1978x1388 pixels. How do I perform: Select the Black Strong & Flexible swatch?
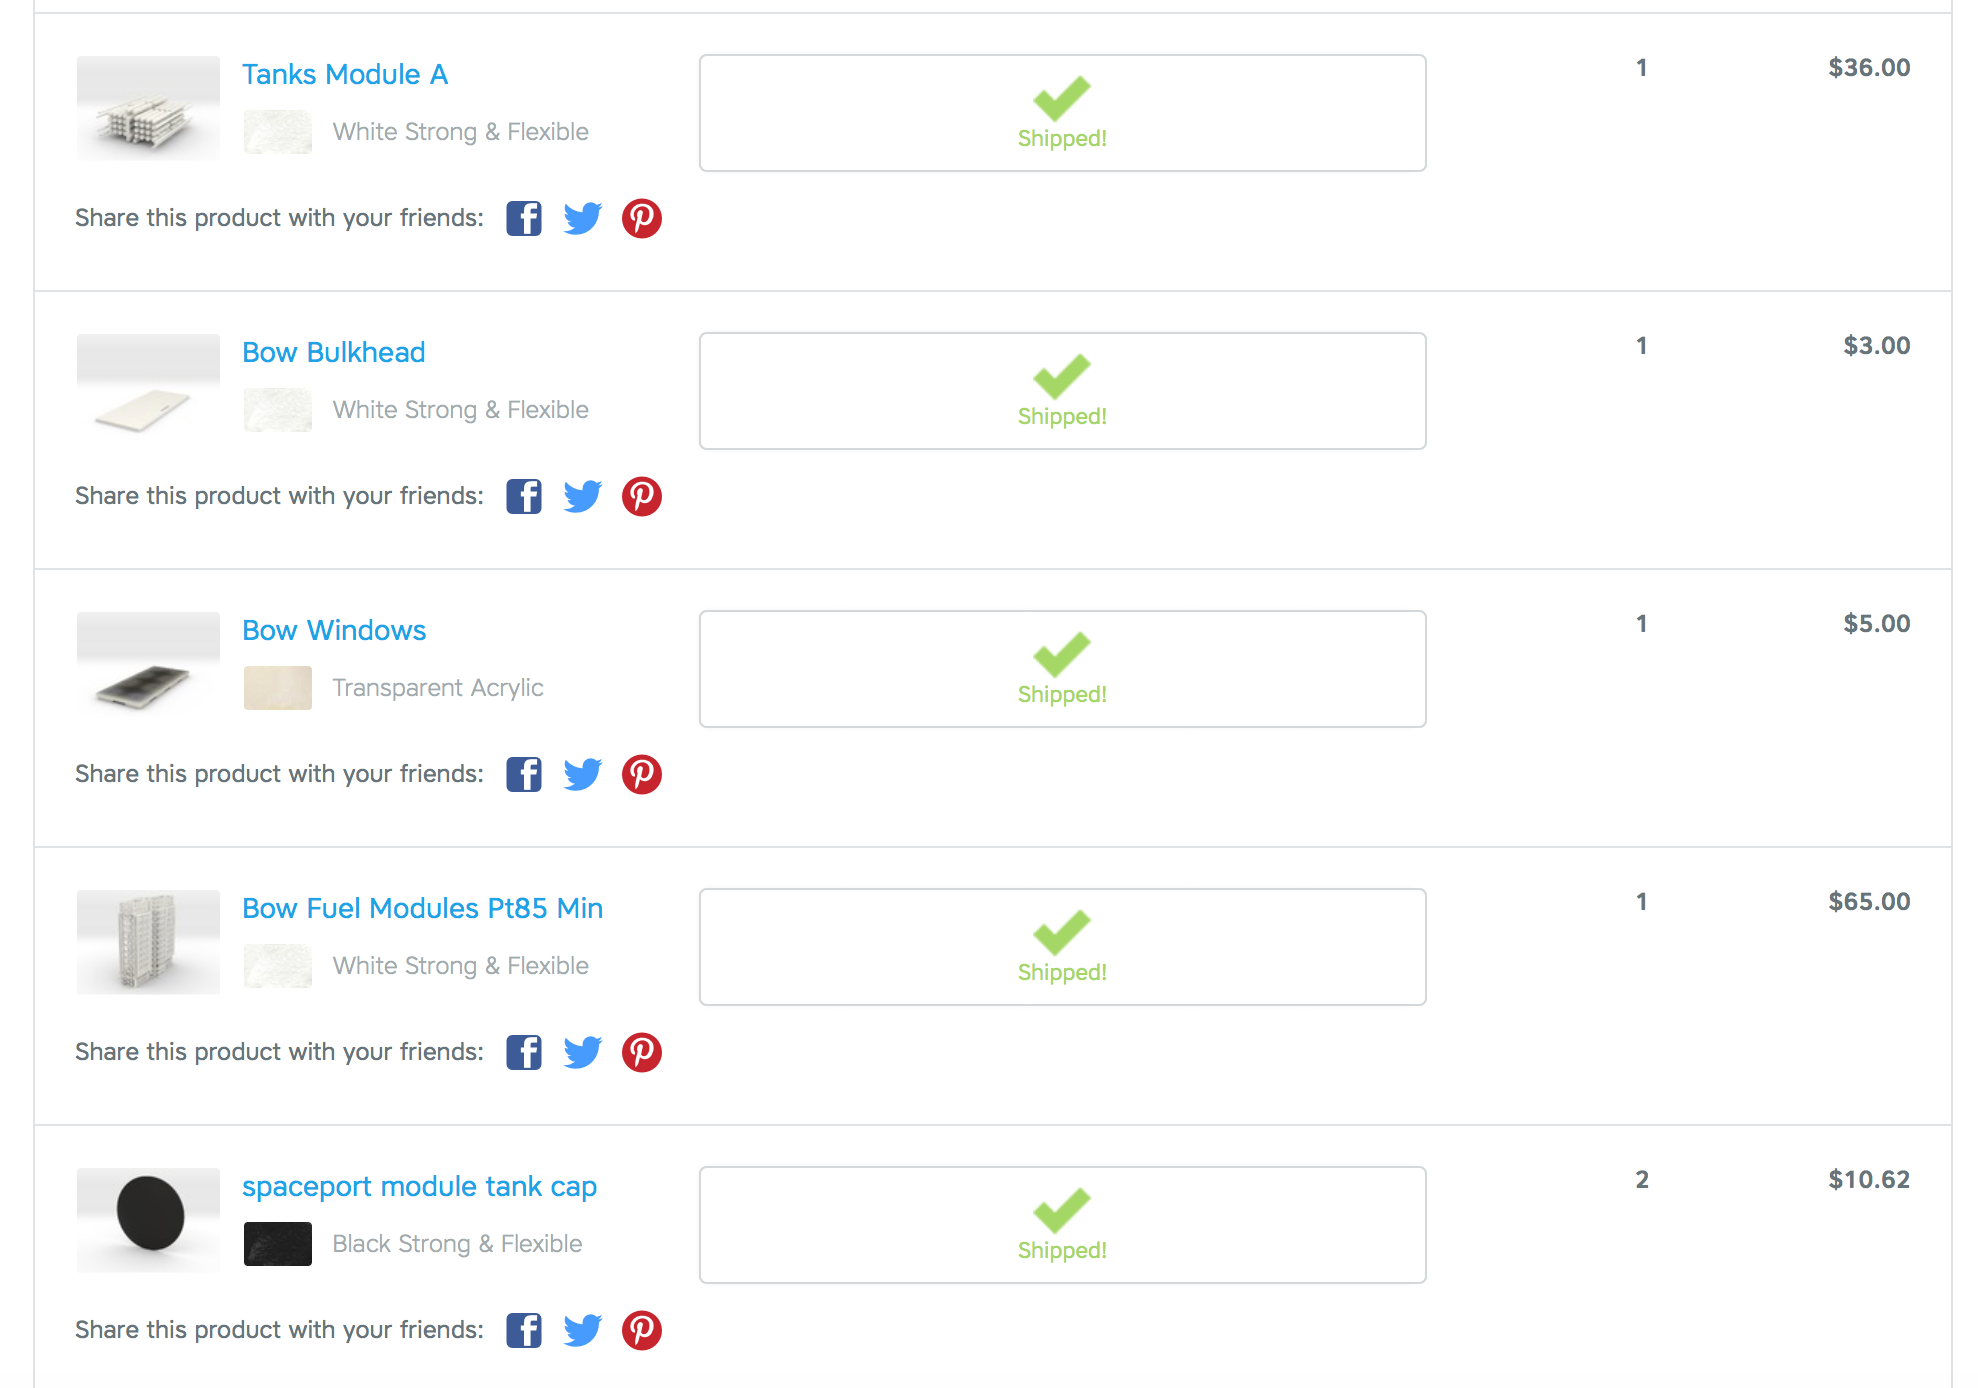(x=278, y=1244)
